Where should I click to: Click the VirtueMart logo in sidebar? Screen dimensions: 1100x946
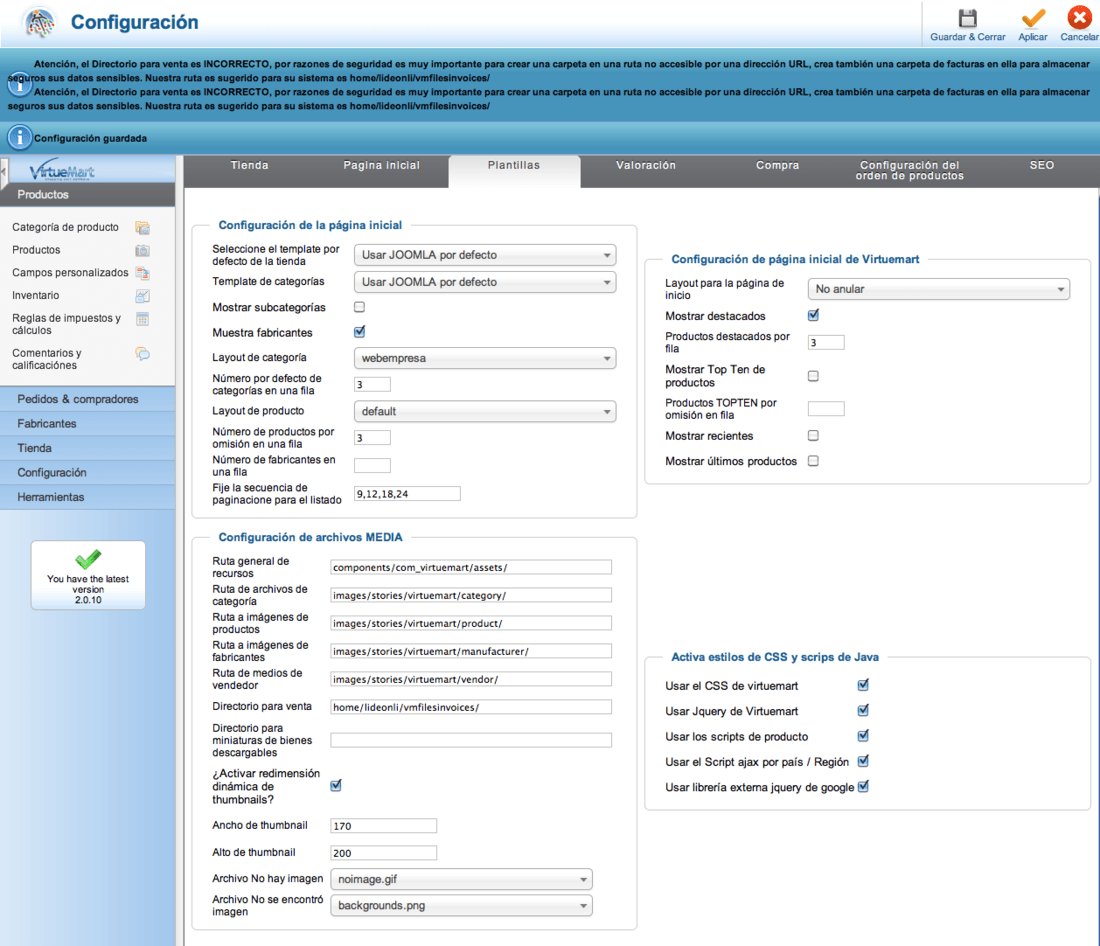click(62, 172)
